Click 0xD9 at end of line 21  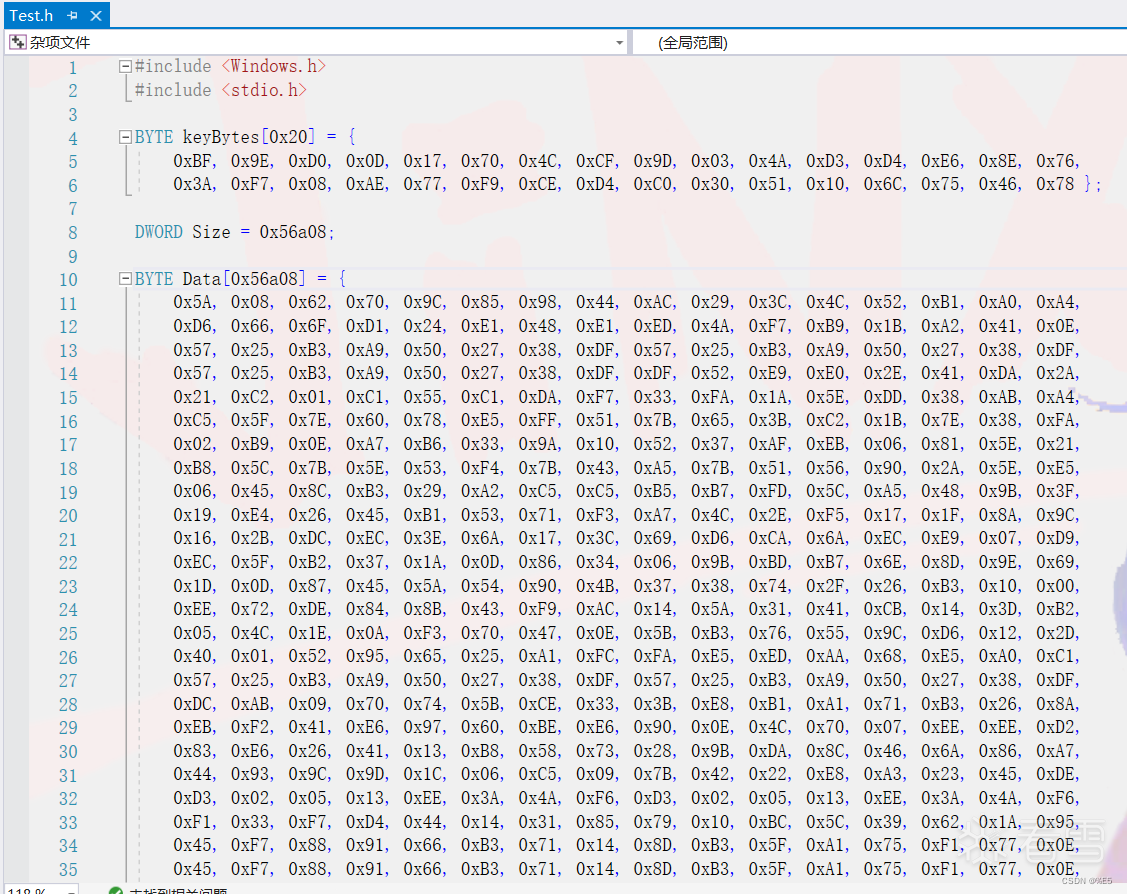(1055, 538)
